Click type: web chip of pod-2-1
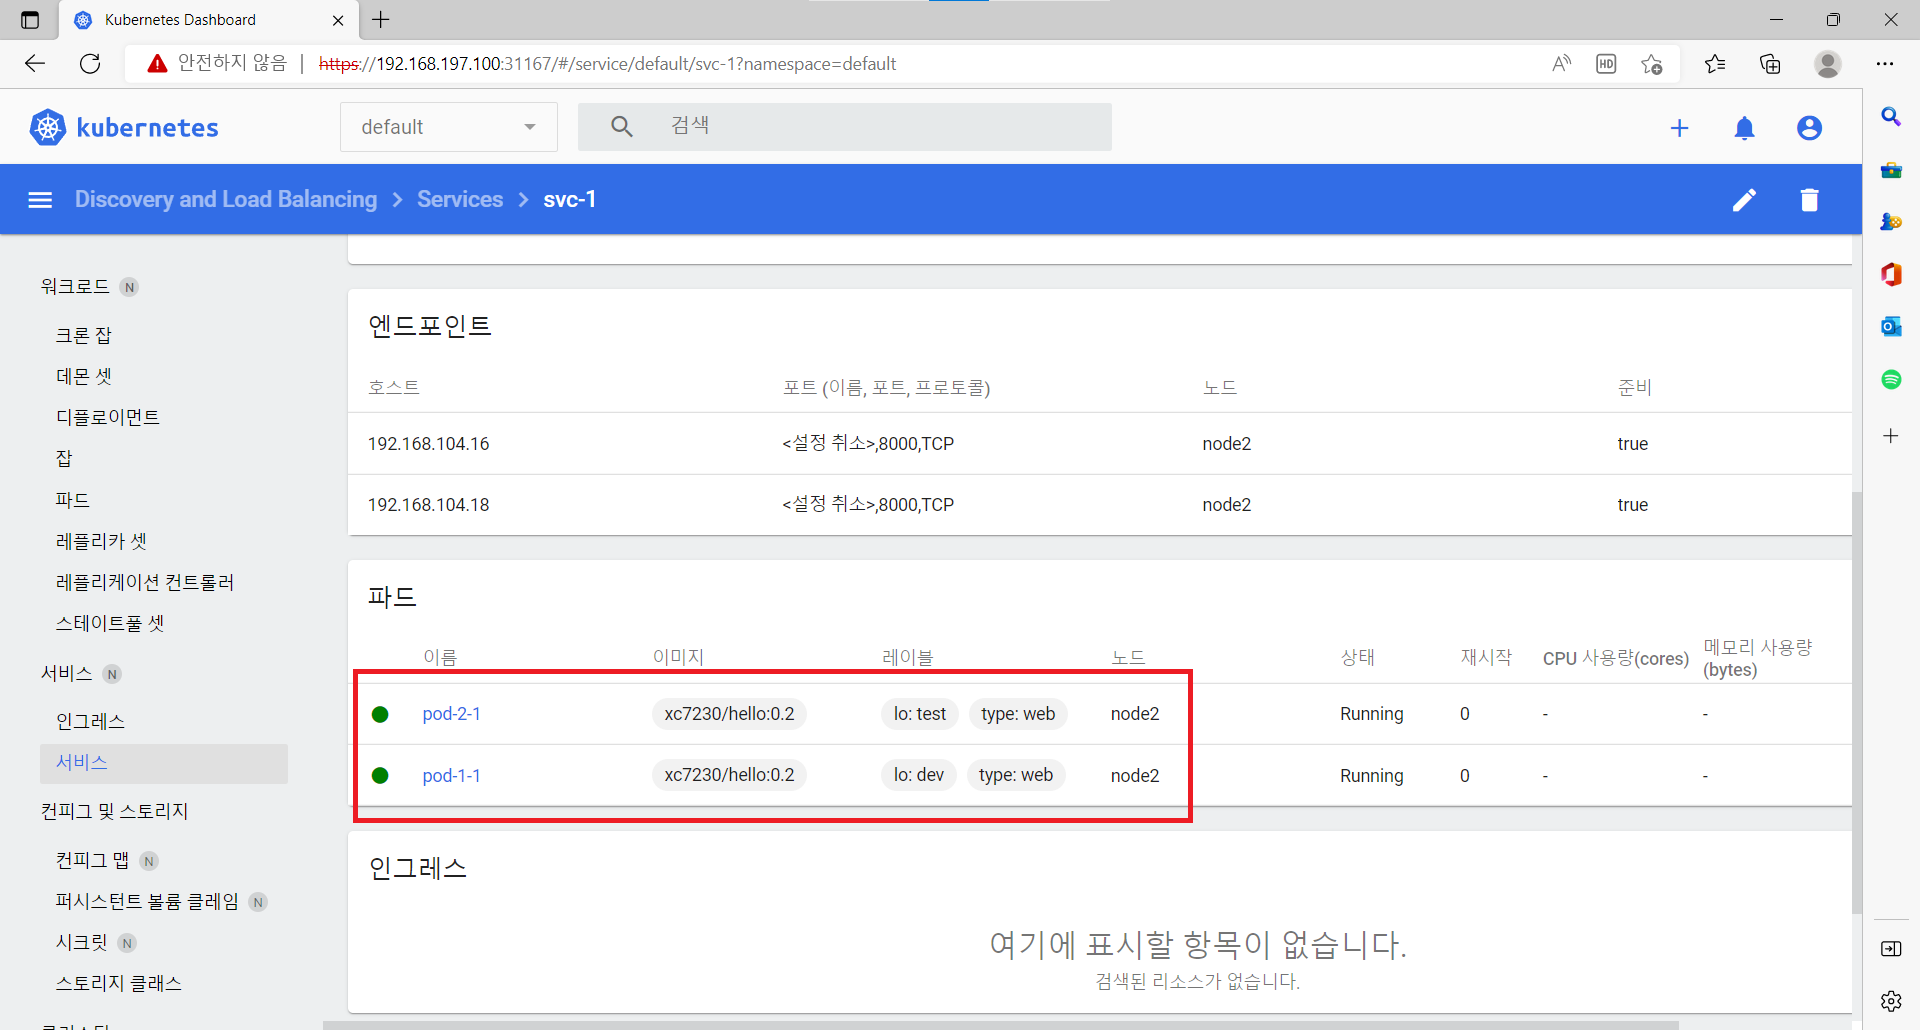 (x=1018, y=714)
